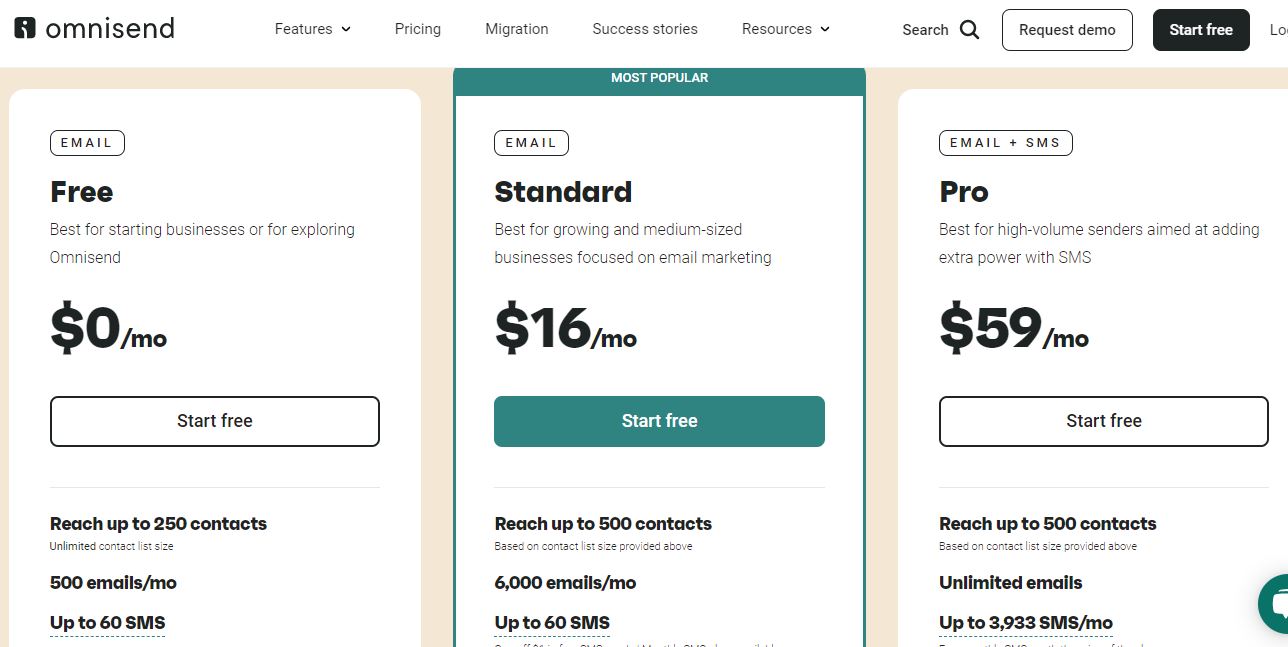Open the live chat bubble icon
The width and height of the screenshot is (1288, 647).
1274,604
